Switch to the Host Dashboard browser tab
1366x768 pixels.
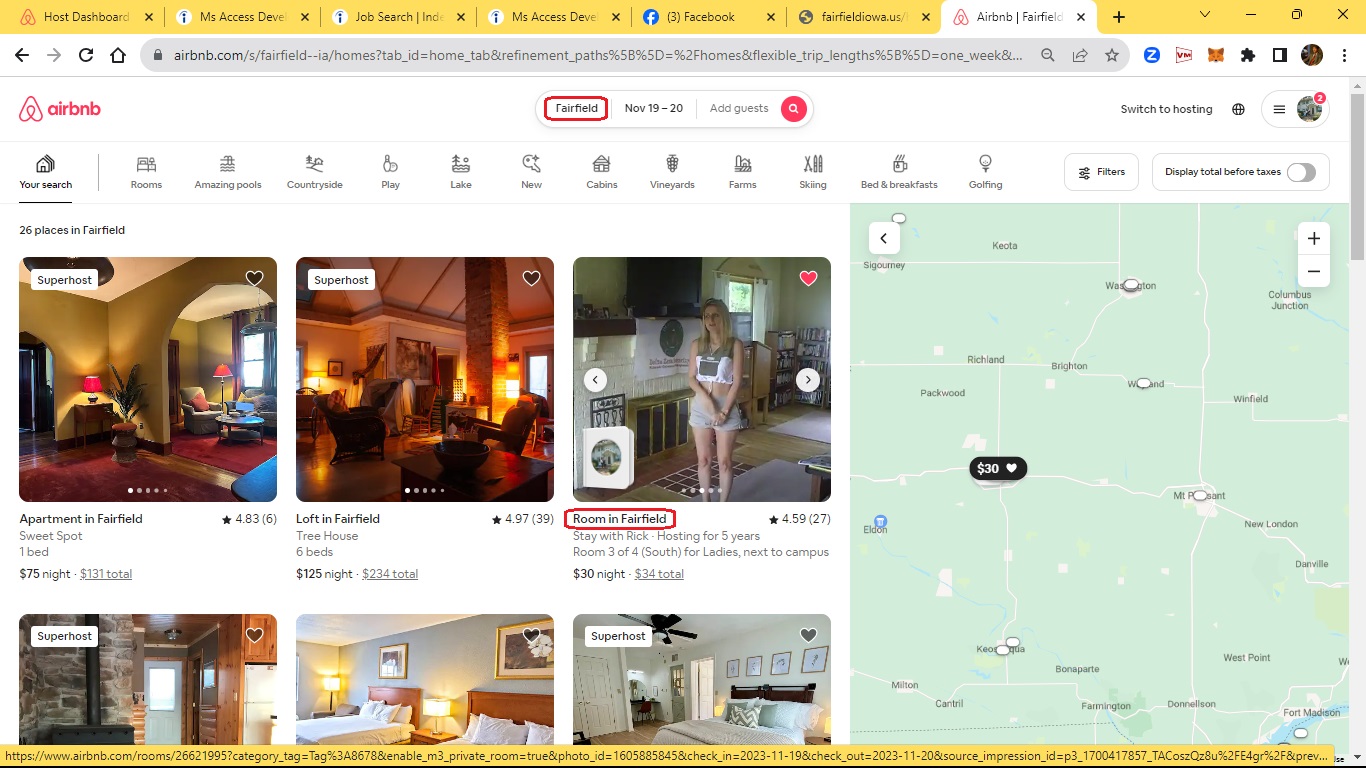pos(85,17)
